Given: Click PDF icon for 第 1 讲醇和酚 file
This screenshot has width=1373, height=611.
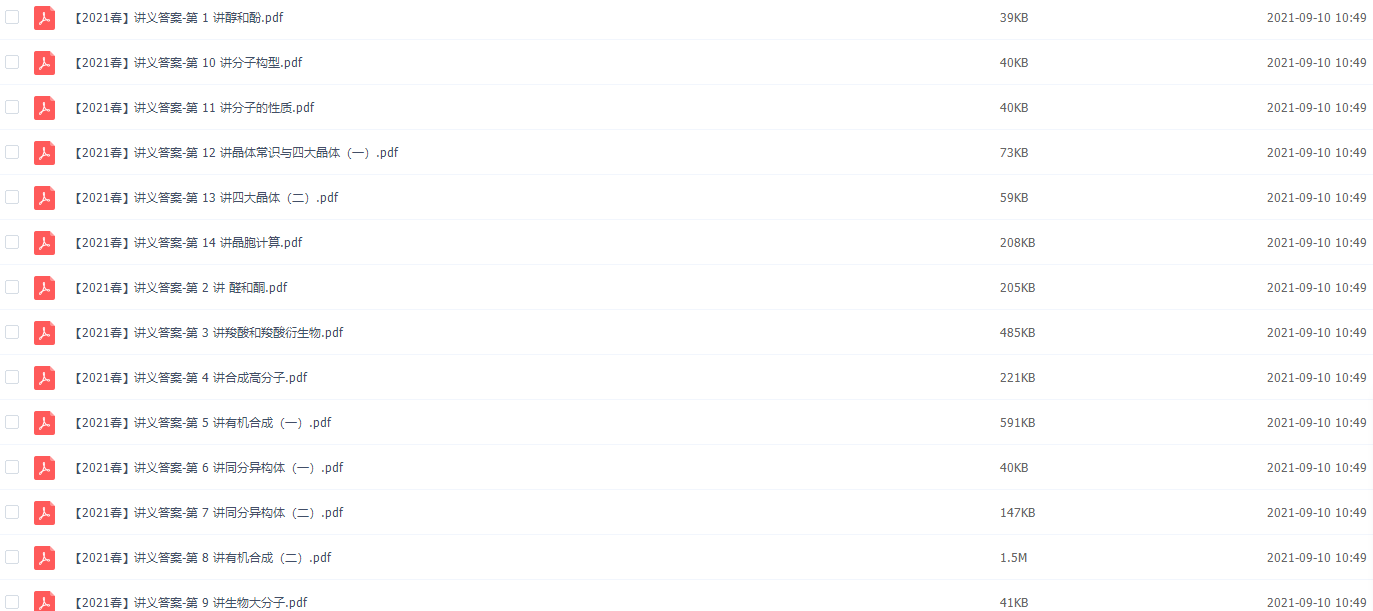Looking at the screenshot, I should [44, 18].
